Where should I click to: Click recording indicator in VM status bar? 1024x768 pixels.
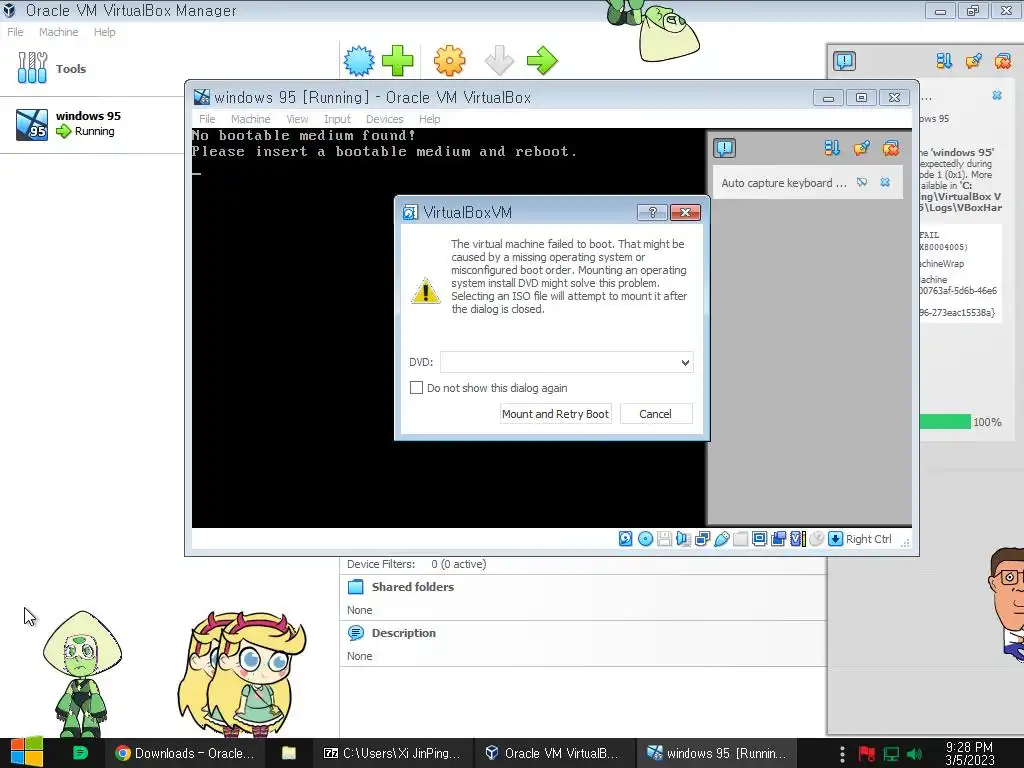click(778, 539)
